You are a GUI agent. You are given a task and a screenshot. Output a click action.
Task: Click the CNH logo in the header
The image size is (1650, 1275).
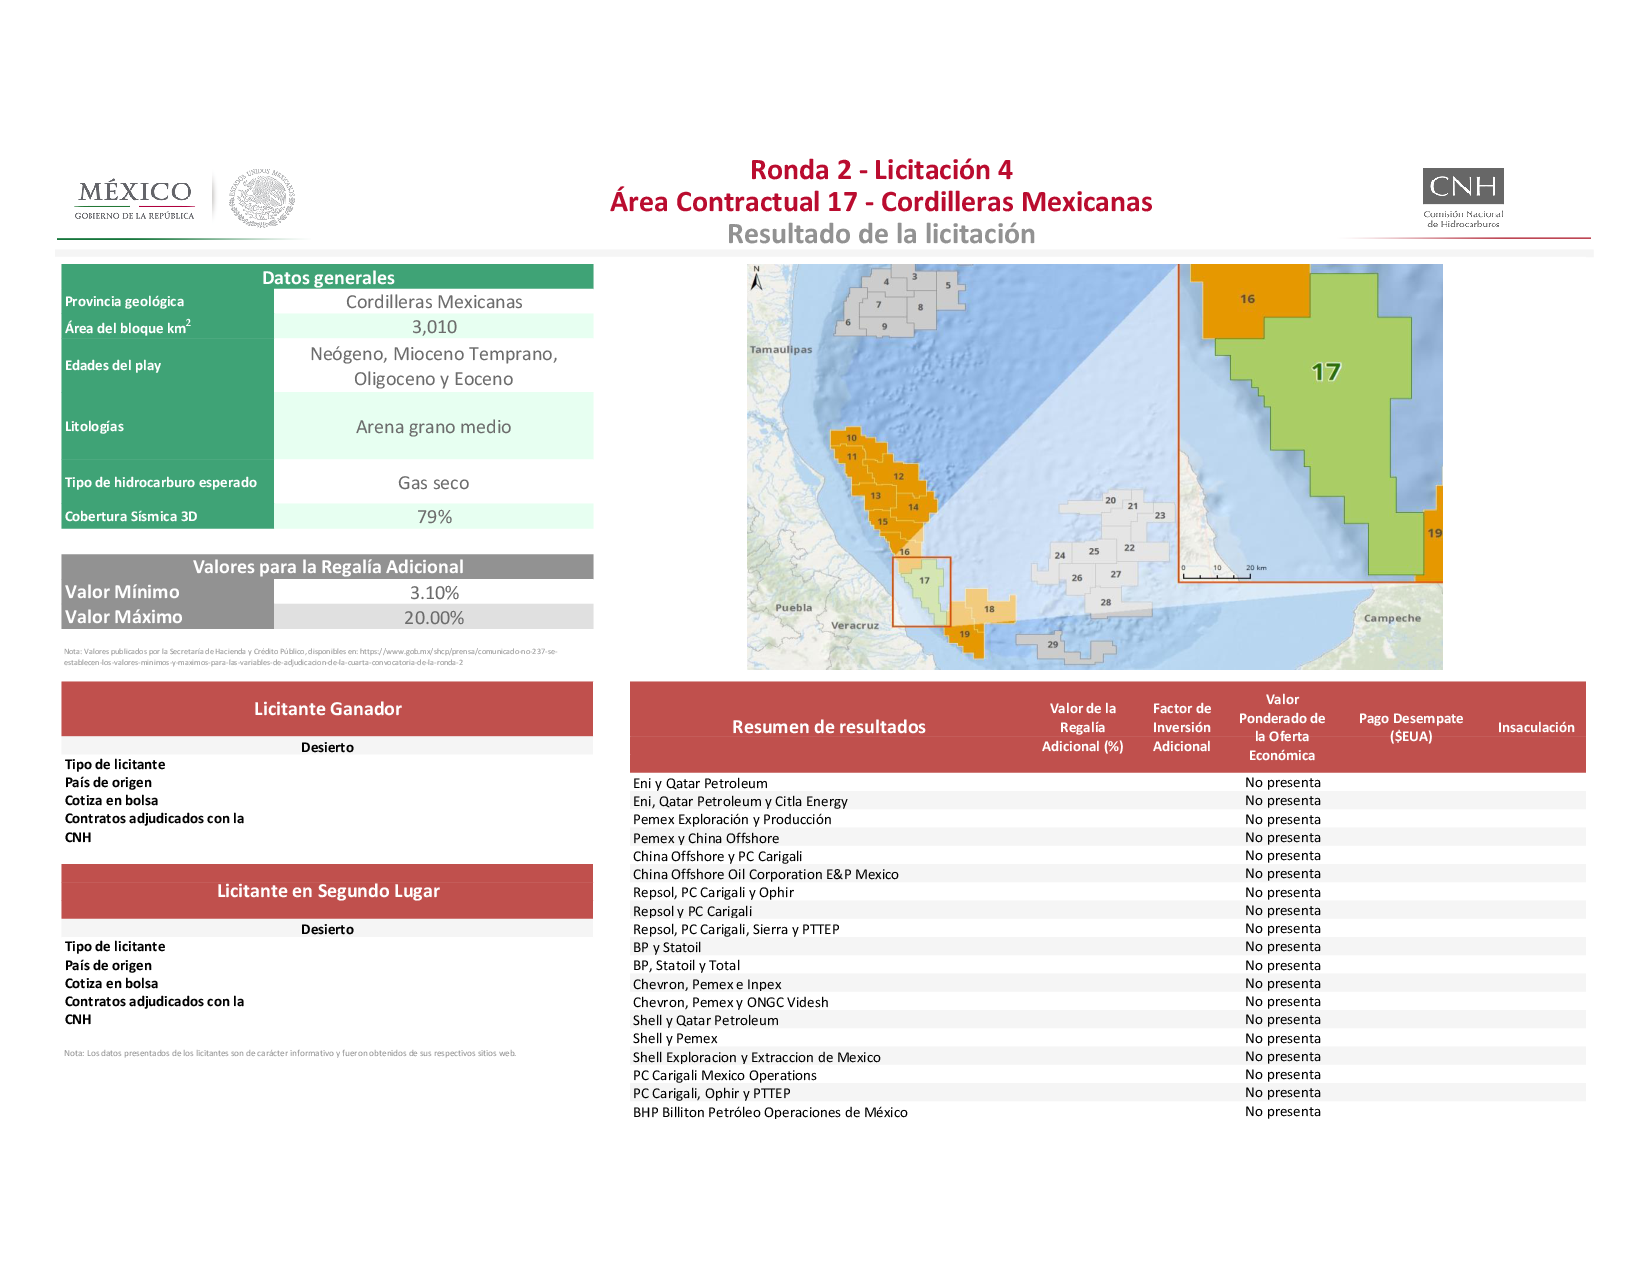(x=1463, y=198)
